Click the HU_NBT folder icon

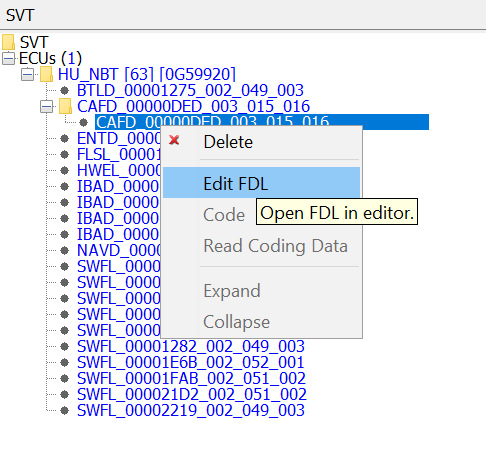[x=47, y=74]
